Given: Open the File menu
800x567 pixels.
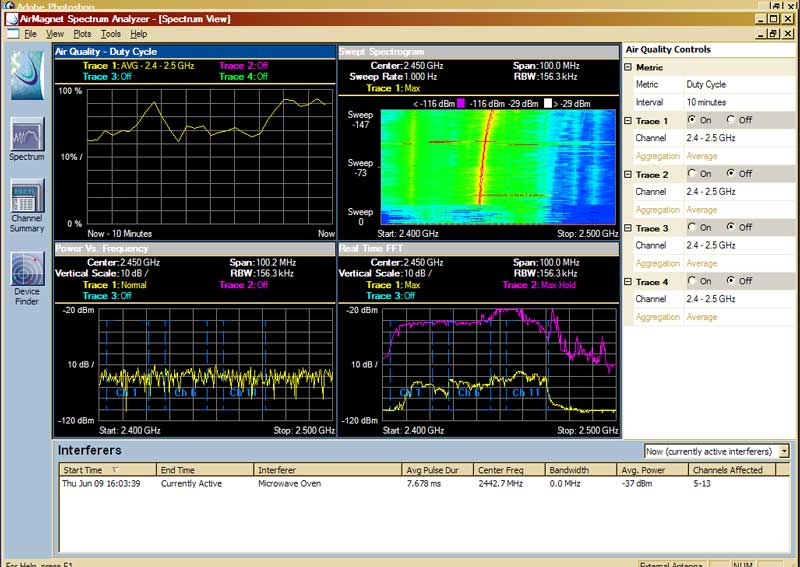Looking at the screenshot, I should (x=31, y=34).
